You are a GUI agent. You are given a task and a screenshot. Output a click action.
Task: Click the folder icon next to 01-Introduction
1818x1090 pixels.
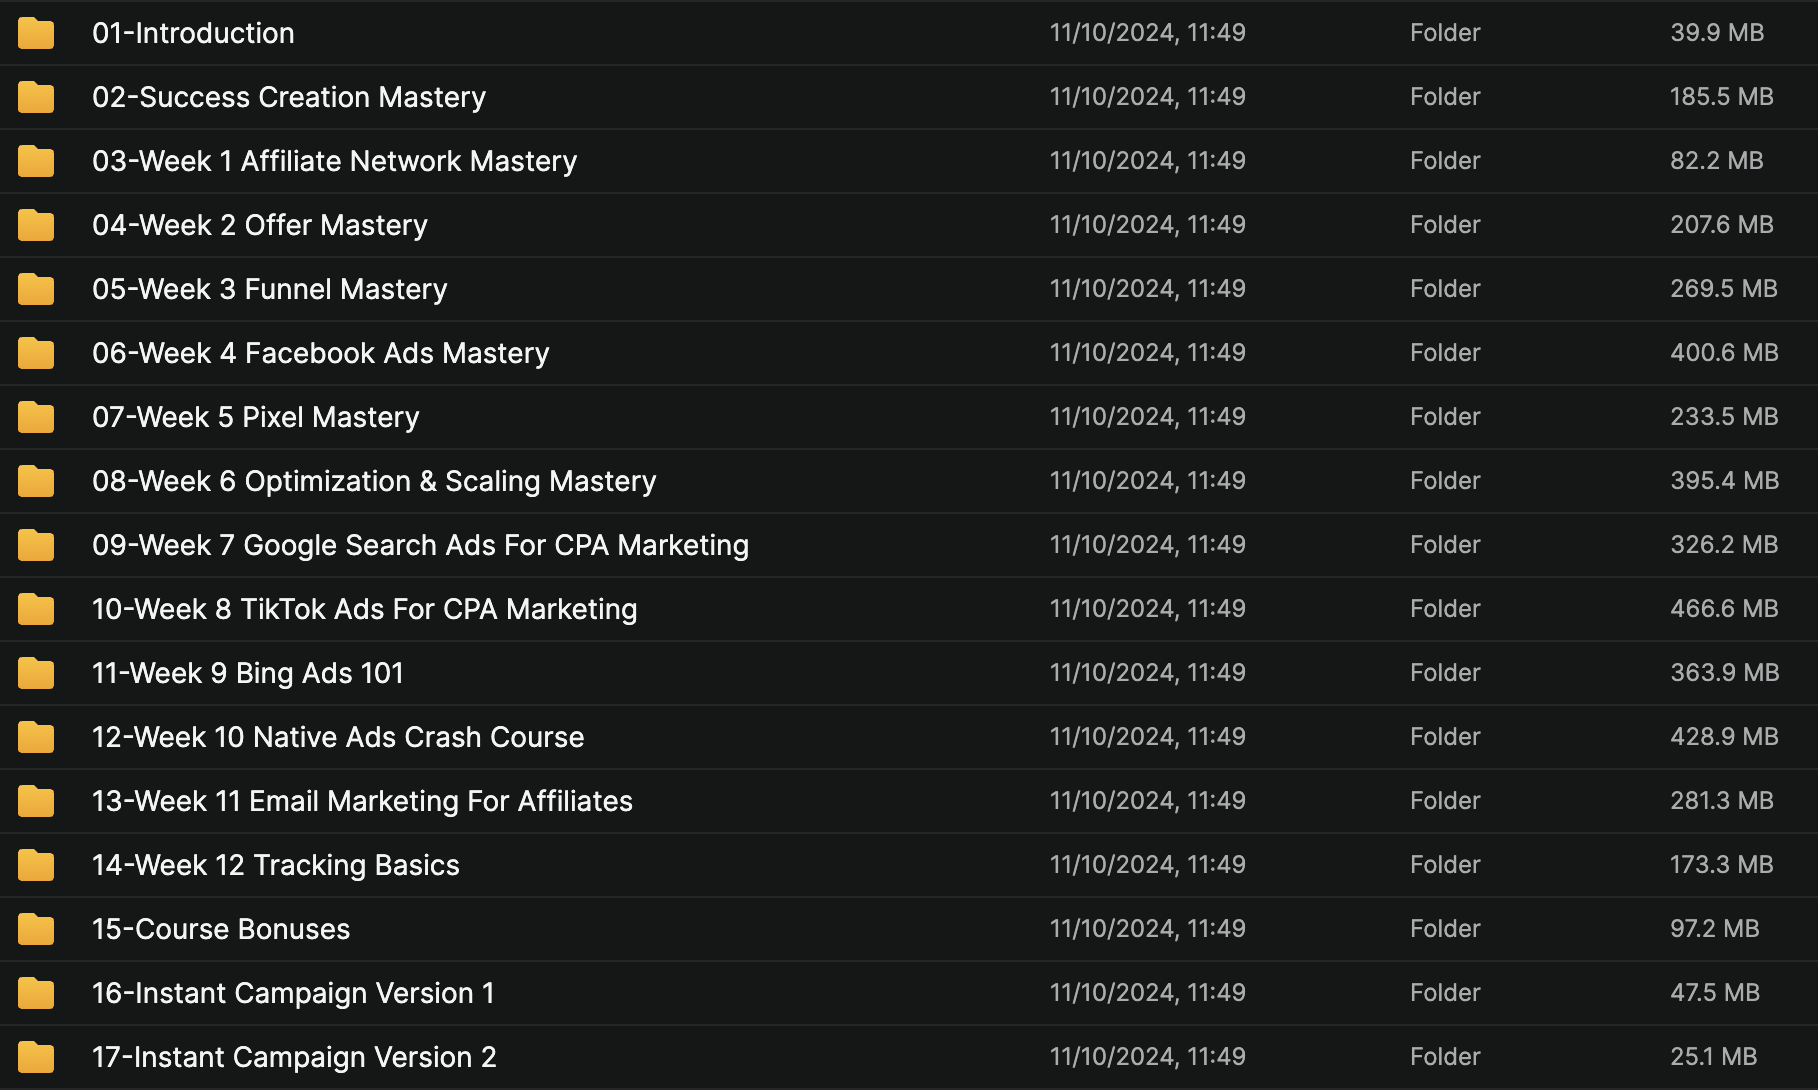coord(36,33)
